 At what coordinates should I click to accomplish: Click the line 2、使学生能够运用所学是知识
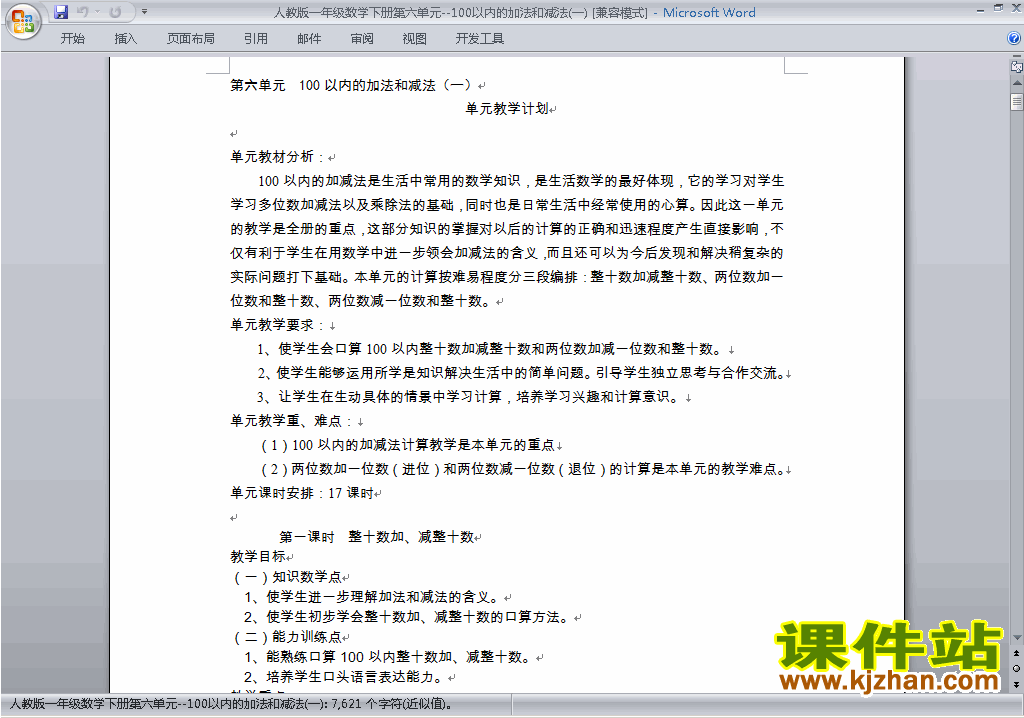pyautogui.click(x=520, y=373)
